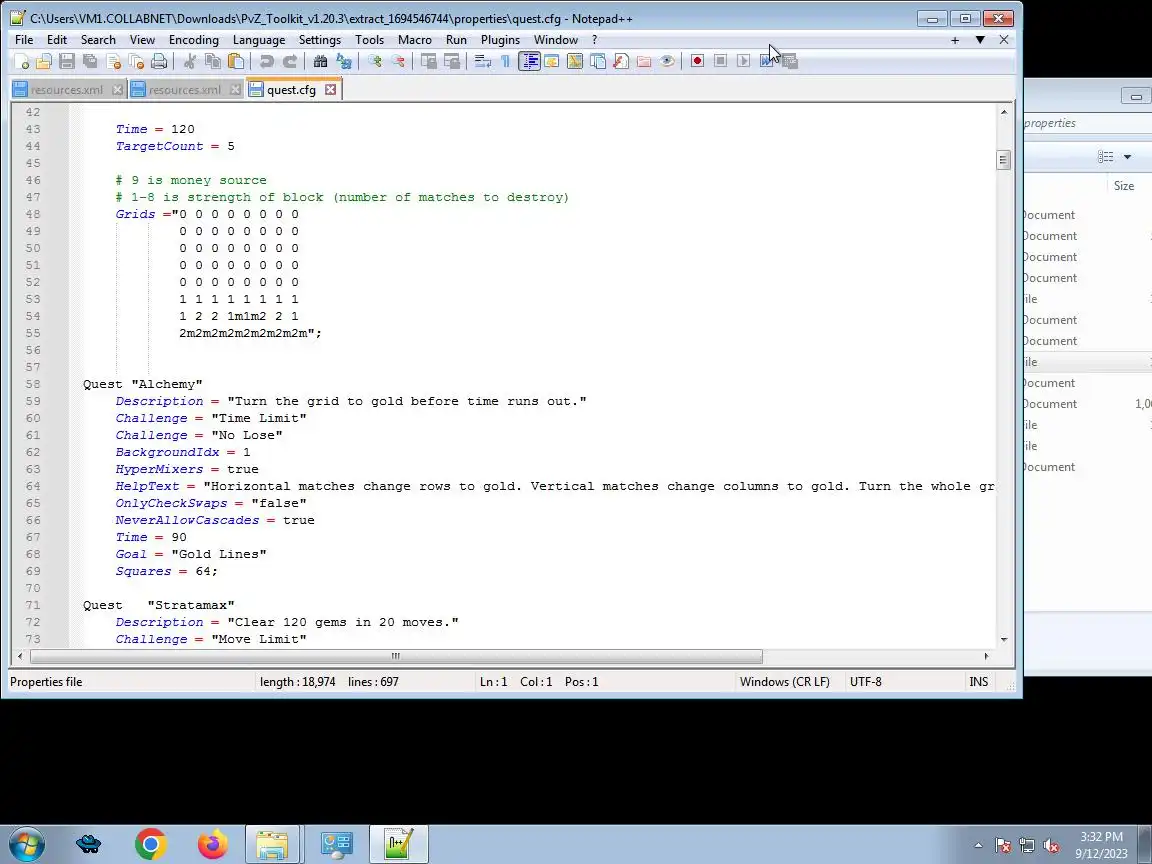Open the Macro menu

click(x=414, y=40)
